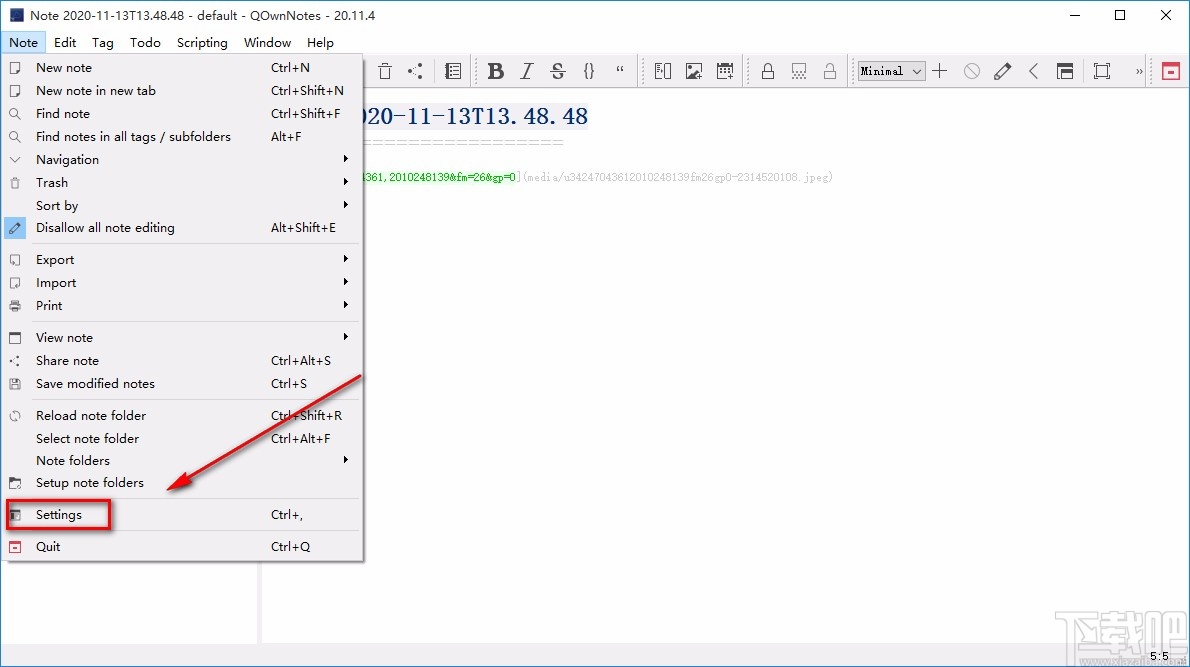Click the QOwnNotes app icon in the title bar
Screen dimensions: 1190x667
16,15
